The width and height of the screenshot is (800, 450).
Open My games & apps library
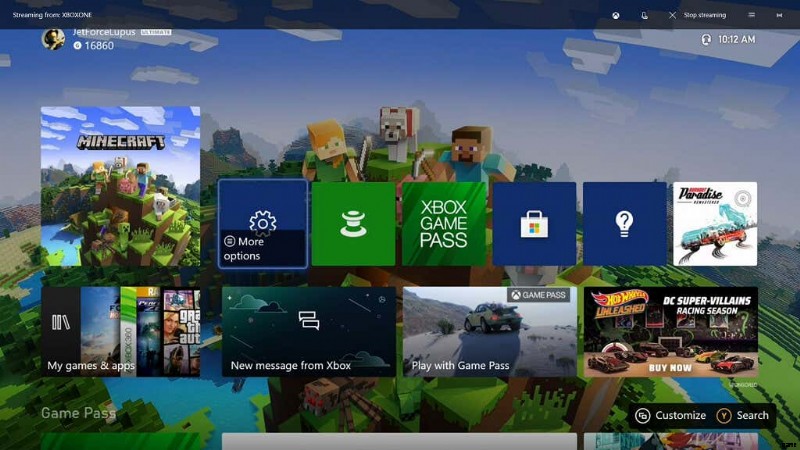[120, 332]
